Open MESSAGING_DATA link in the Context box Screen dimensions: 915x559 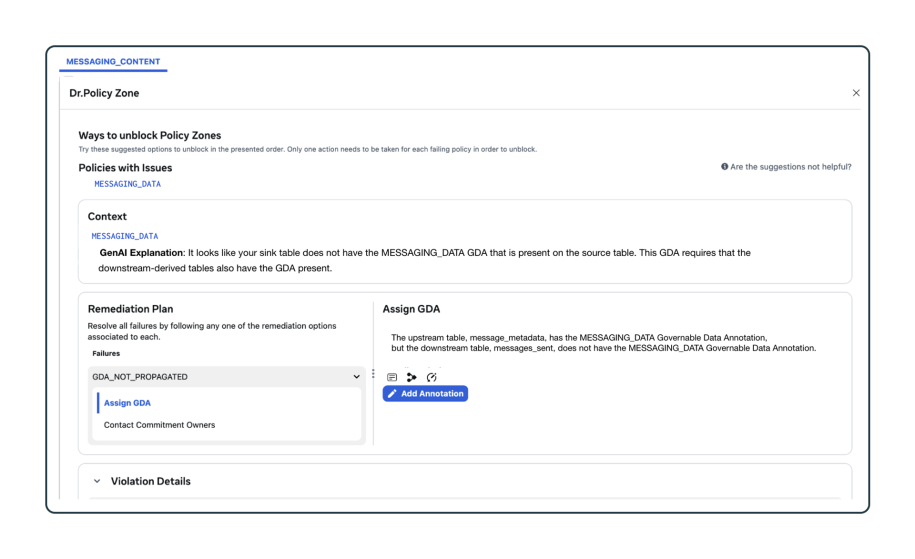click(x=124, y=236)
